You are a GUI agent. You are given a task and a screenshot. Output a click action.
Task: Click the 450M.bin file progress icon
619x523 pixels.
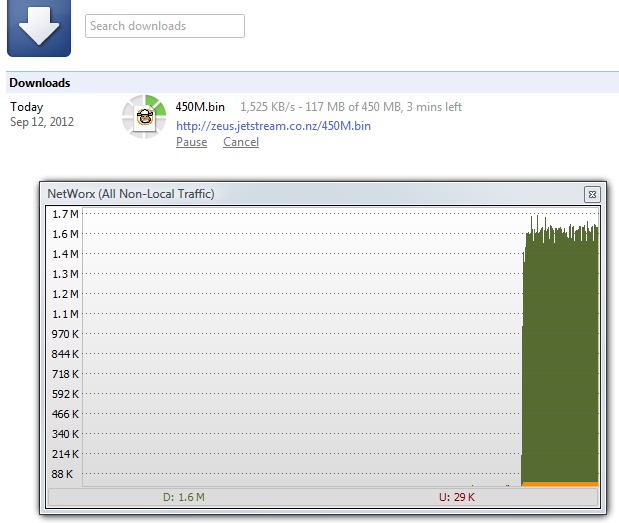144,117
